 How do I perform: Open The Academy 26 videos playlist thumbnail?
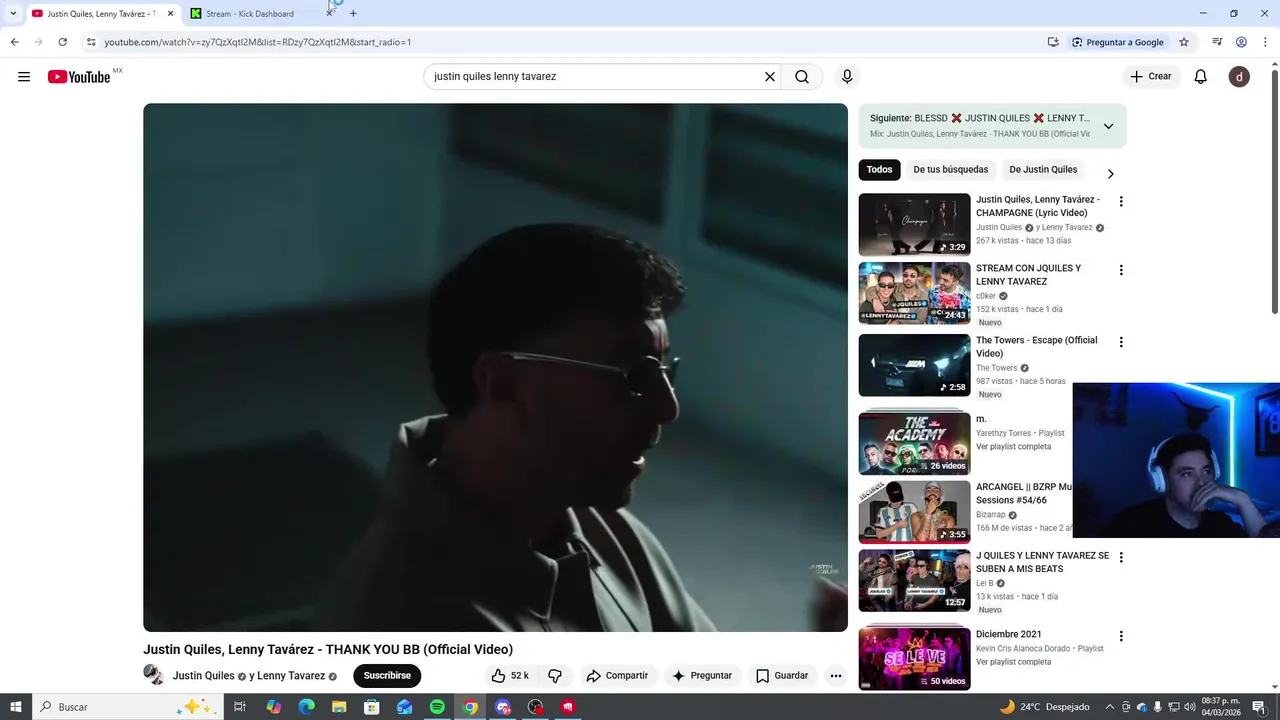pos(914,443)
